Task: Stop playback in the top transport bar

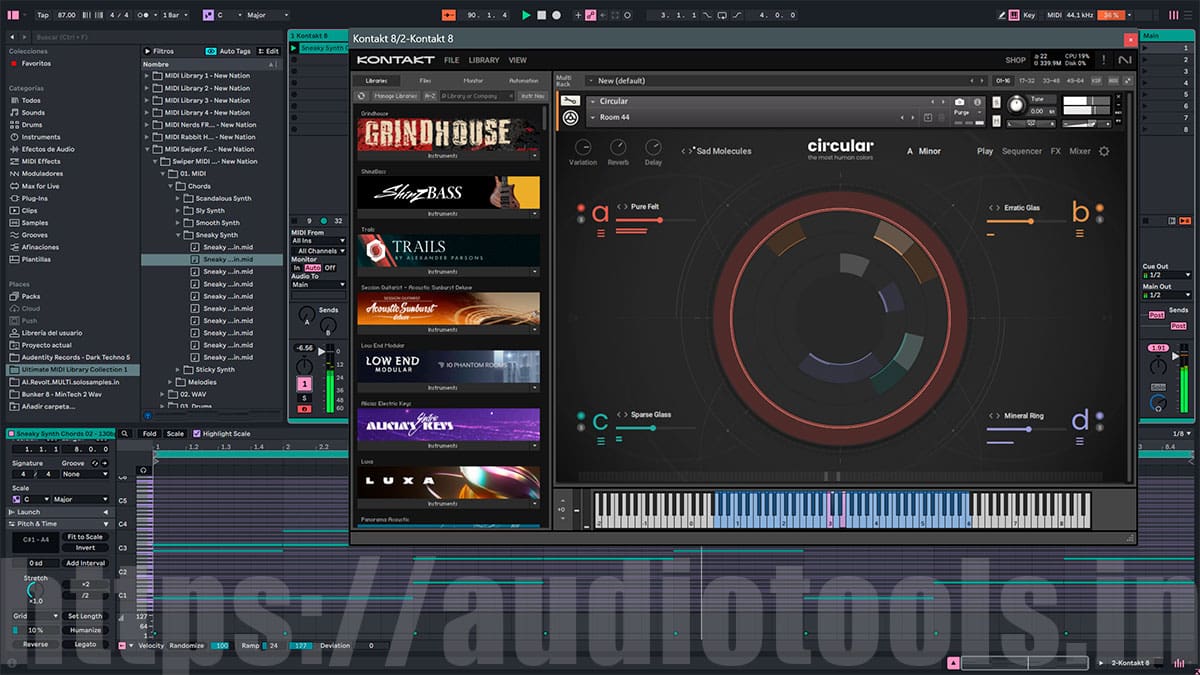Action: pyautogui.click(x=542, y=15)
